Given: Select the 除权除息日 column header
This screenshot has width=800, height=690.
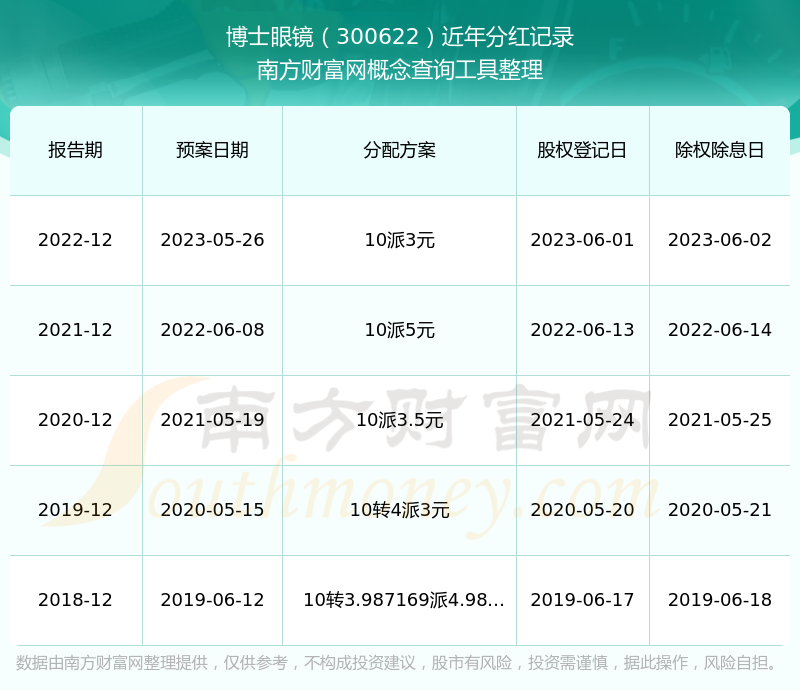Looking at the screenshot, I should click(719, 150).
